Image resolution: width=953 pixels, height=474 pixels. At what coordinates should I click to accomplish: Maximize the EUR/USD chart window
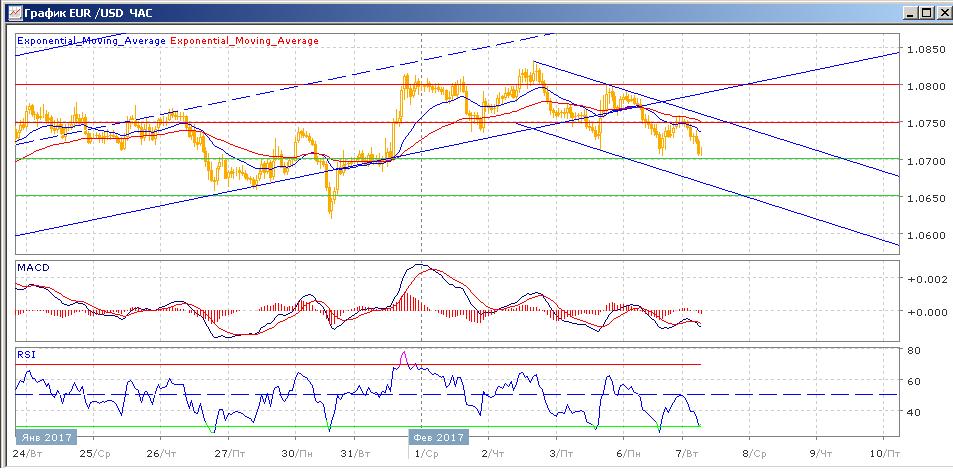click(925, 13)
